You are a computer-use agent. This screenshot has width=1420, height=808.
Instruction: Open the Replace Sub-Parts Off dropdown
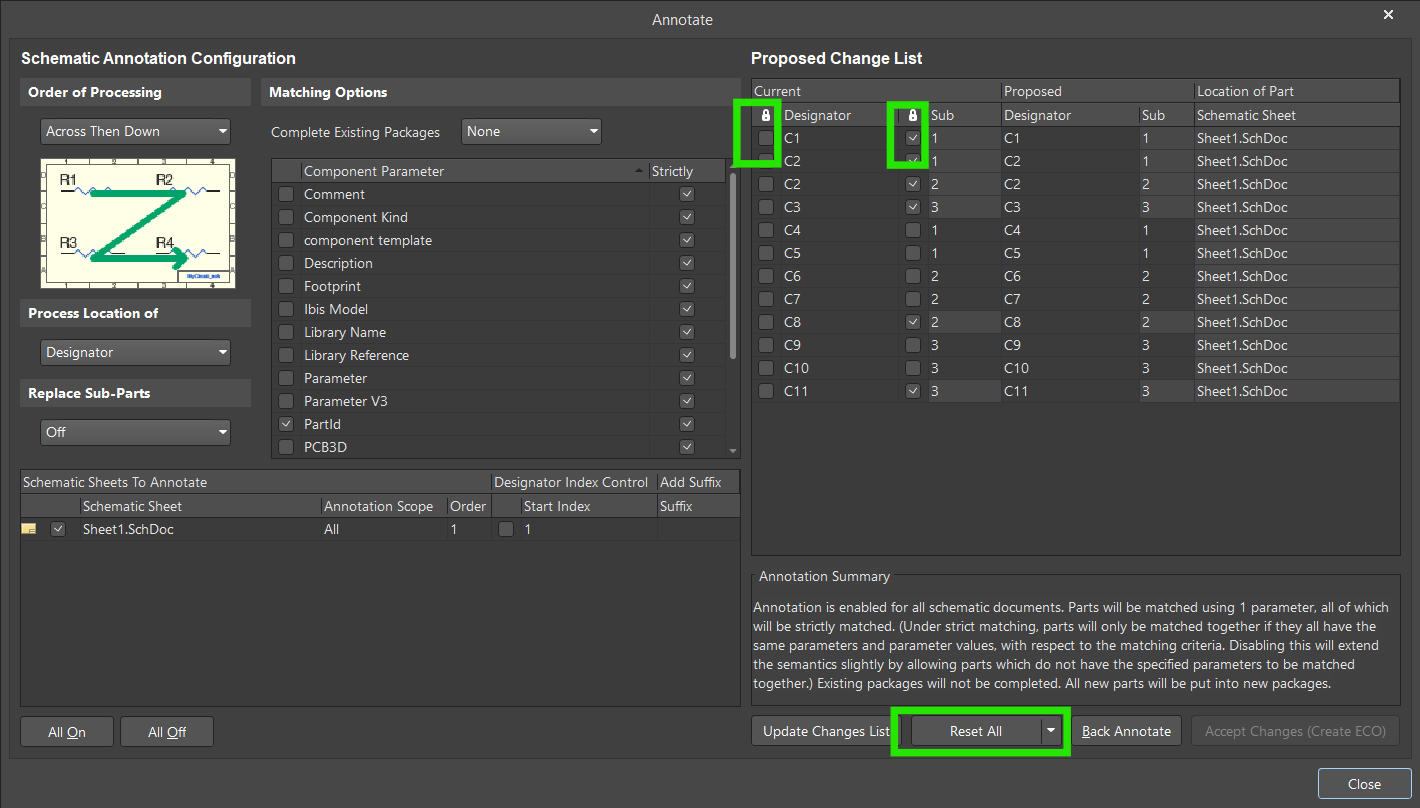pyautogui.click(x=136, y=432)
